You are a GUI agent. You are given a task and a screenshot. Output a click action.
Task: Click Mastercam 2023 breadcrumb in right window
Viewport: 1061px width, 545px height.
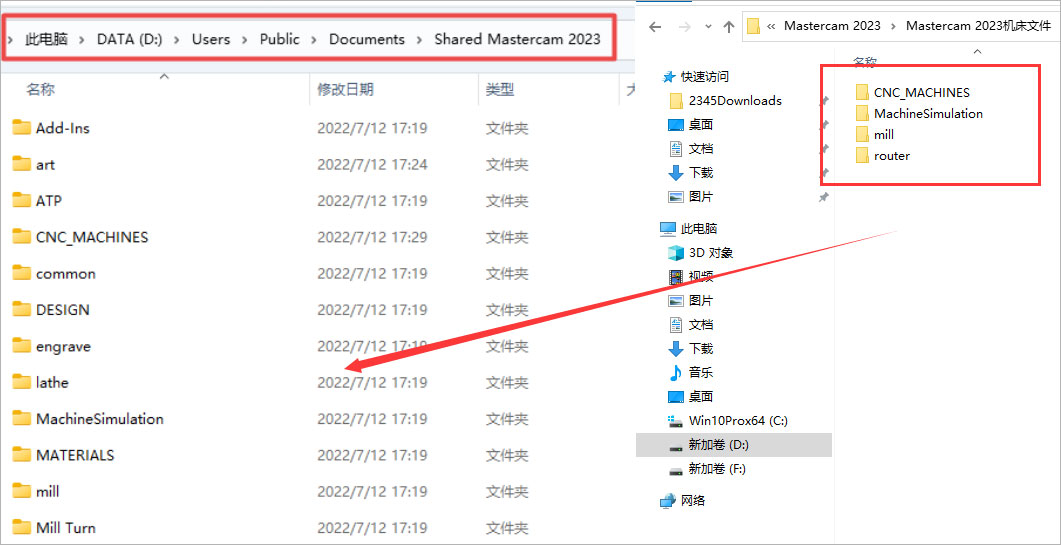[832, 26]
